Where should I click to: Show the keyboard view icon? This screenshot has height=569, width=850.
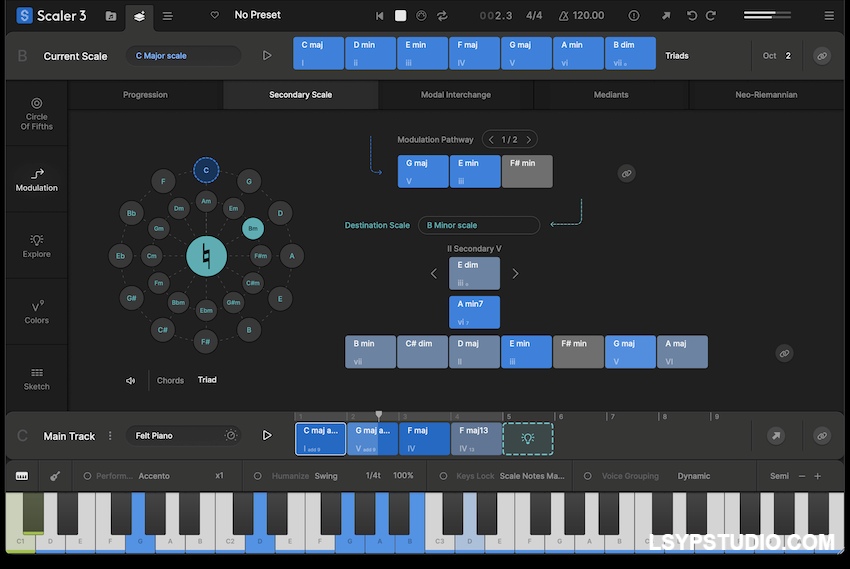22,476
